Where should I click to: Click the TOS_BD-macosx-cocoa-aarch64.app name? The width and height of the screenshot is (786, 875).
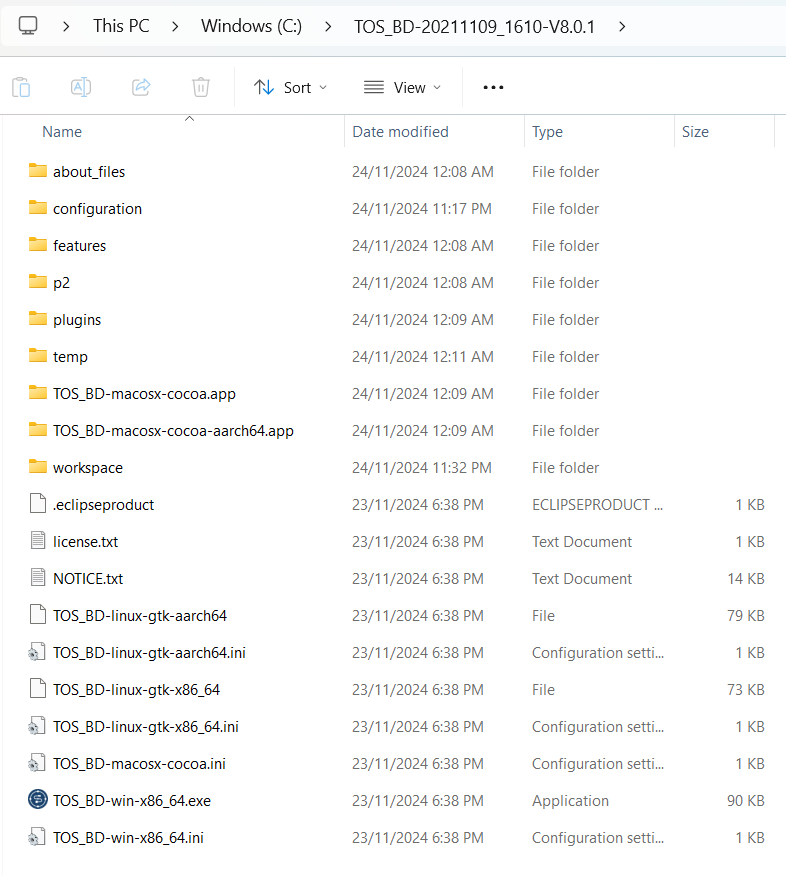[x=173, y=431]
